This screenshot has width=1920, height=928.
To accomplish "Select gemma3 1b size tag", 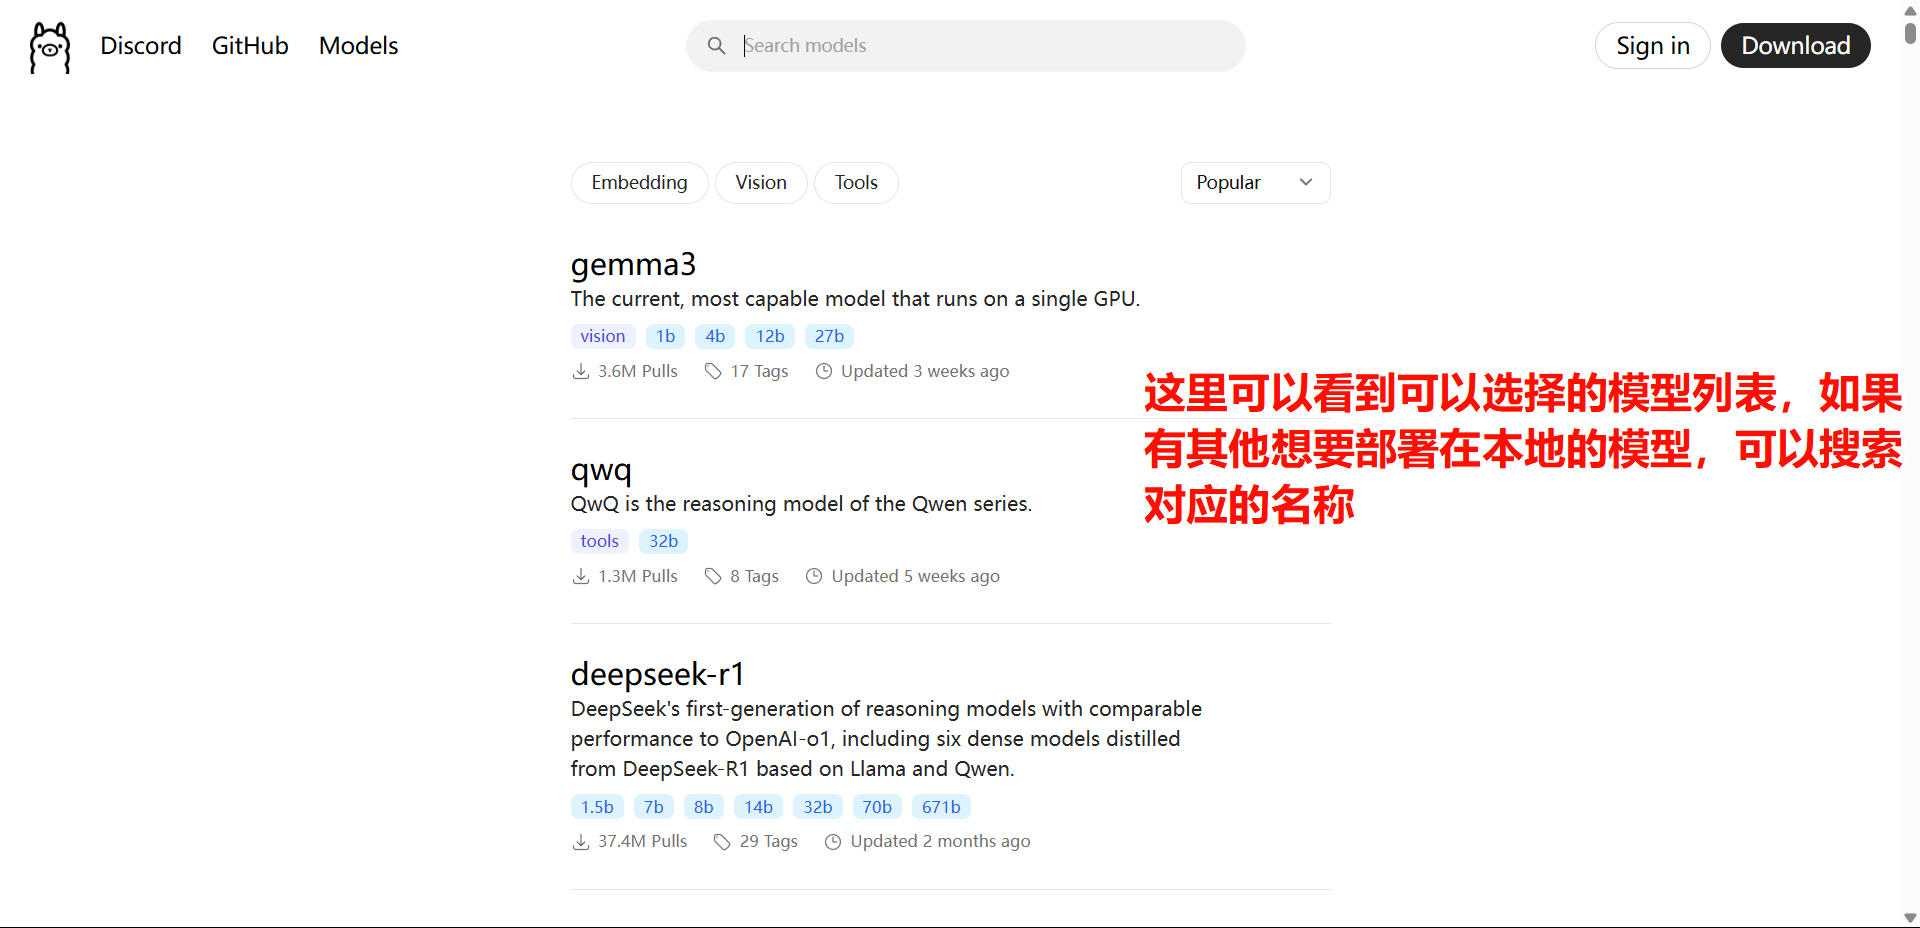I will [x=666, y=337].
